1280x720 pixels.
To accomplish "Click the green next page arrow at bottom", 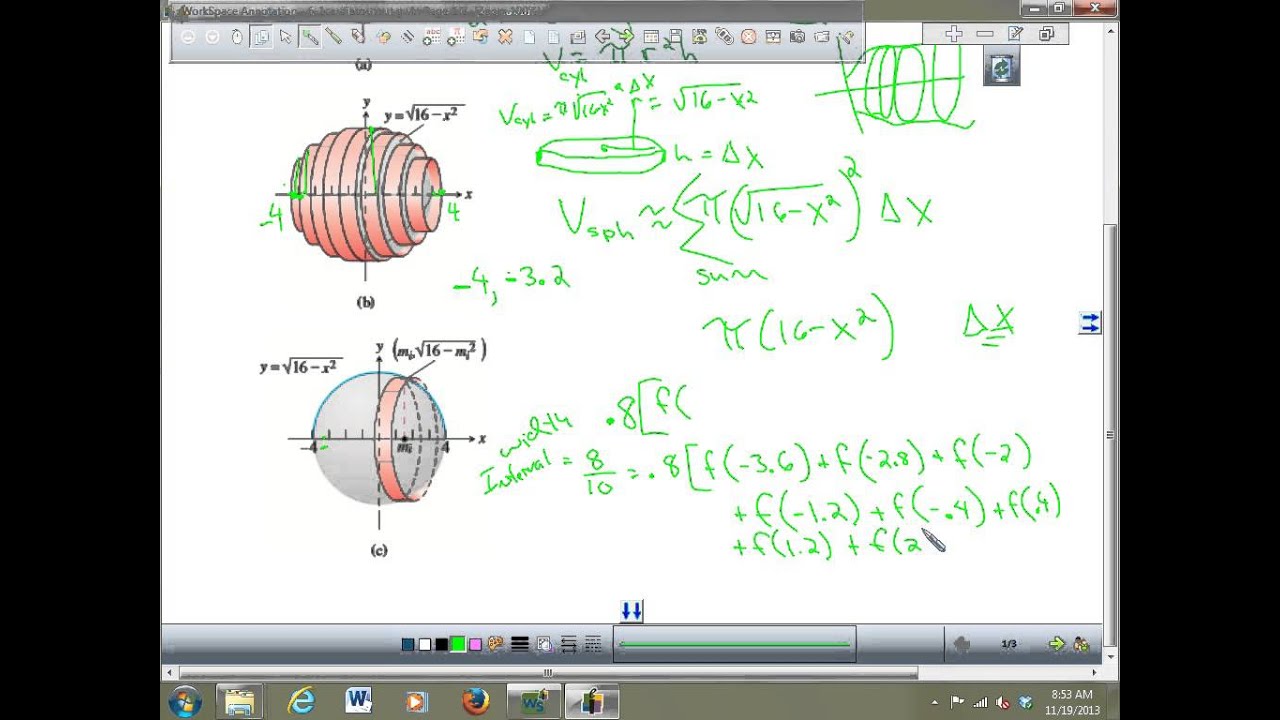I will [x=1056, y=644].
